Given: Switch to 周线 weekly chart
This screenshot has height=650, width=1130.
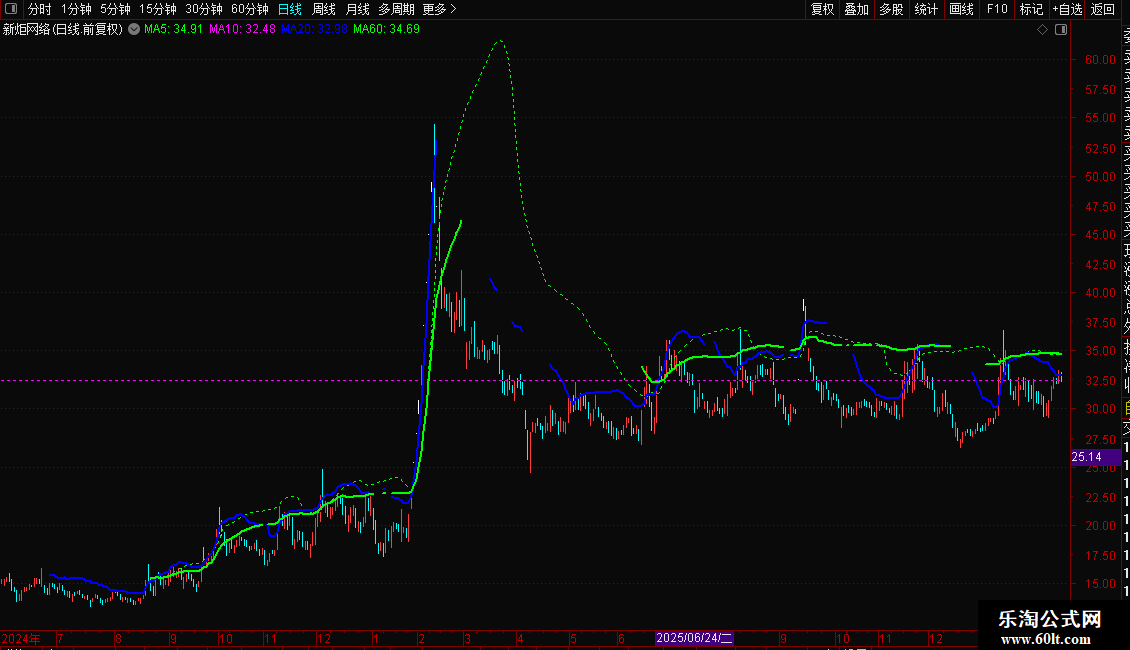Looking at the screenshot, I should click(324, 9).
